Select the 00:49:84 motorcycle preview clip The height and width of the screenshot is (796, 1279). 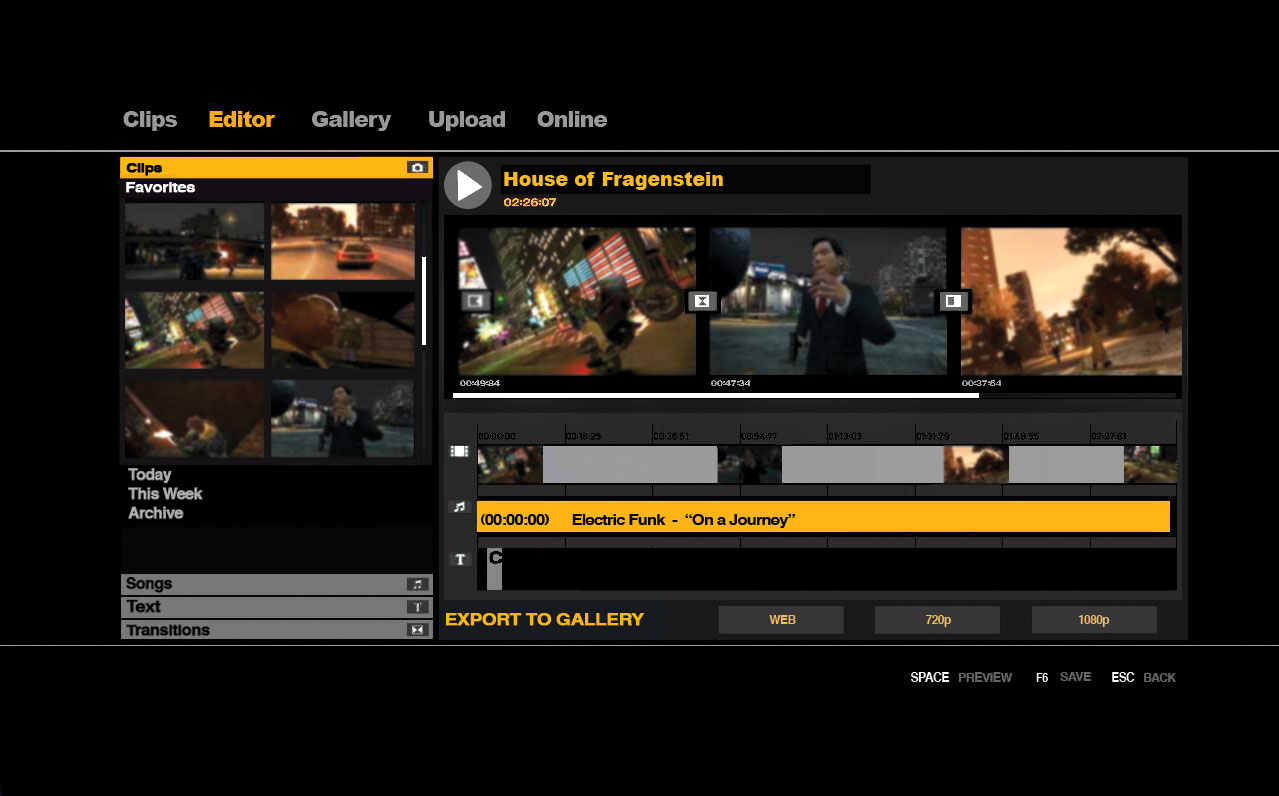click(577, 301)
